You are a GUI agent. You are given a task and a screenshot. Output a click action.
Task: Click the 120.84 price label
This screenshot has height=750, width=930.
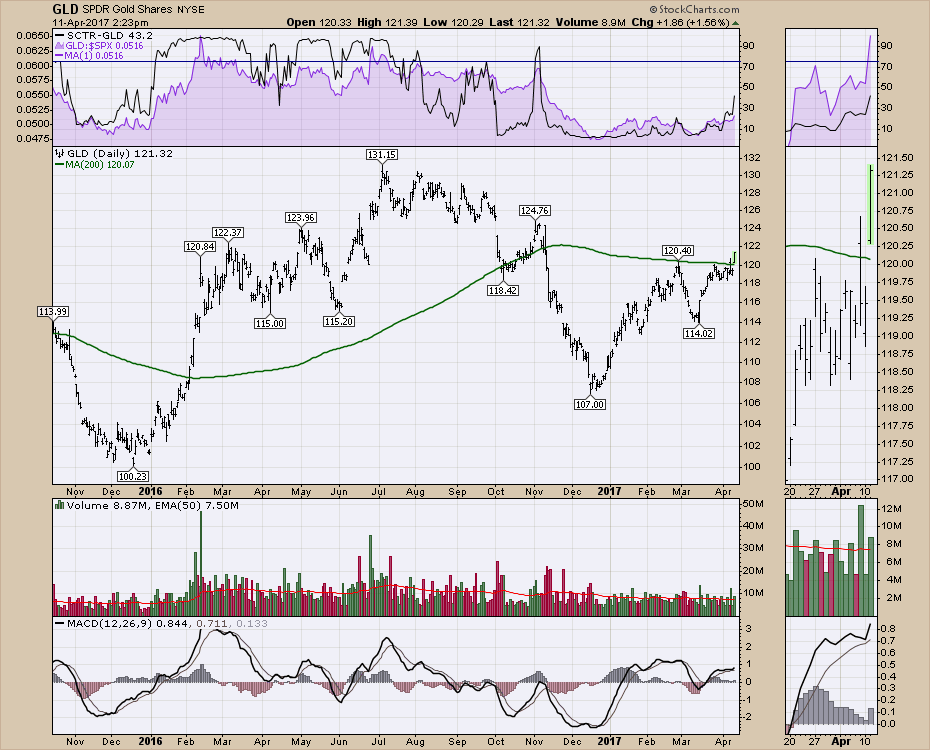pos(200,247)
